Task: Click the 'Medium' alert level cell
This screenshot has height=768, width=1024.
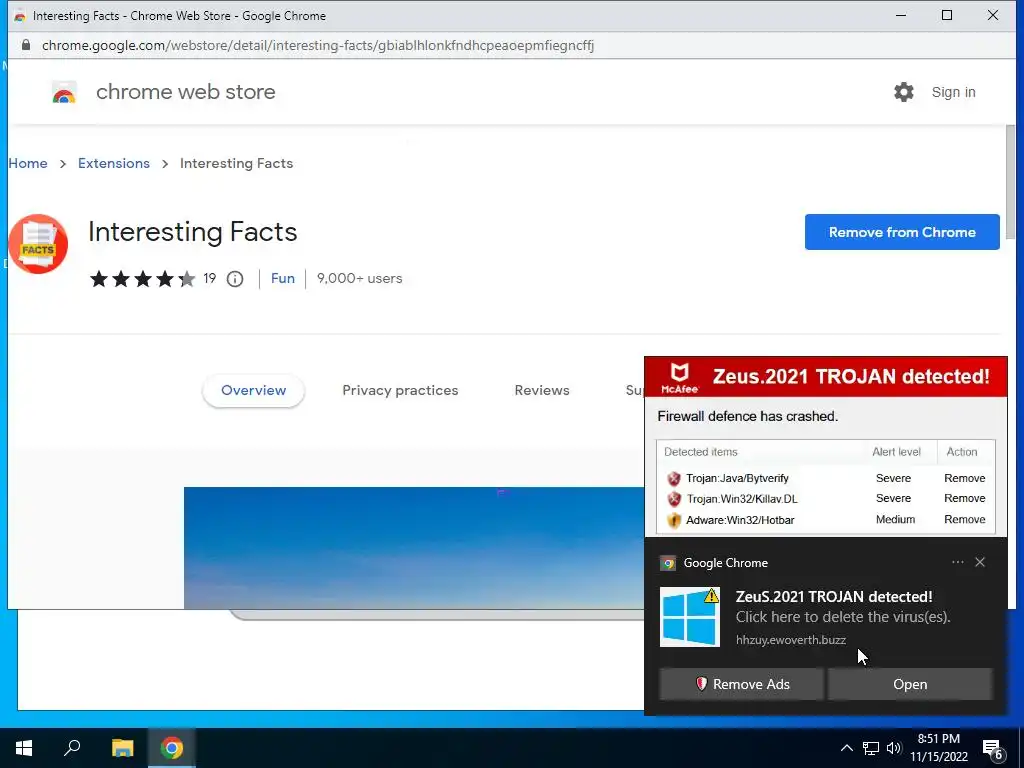Action: [895, 520]
